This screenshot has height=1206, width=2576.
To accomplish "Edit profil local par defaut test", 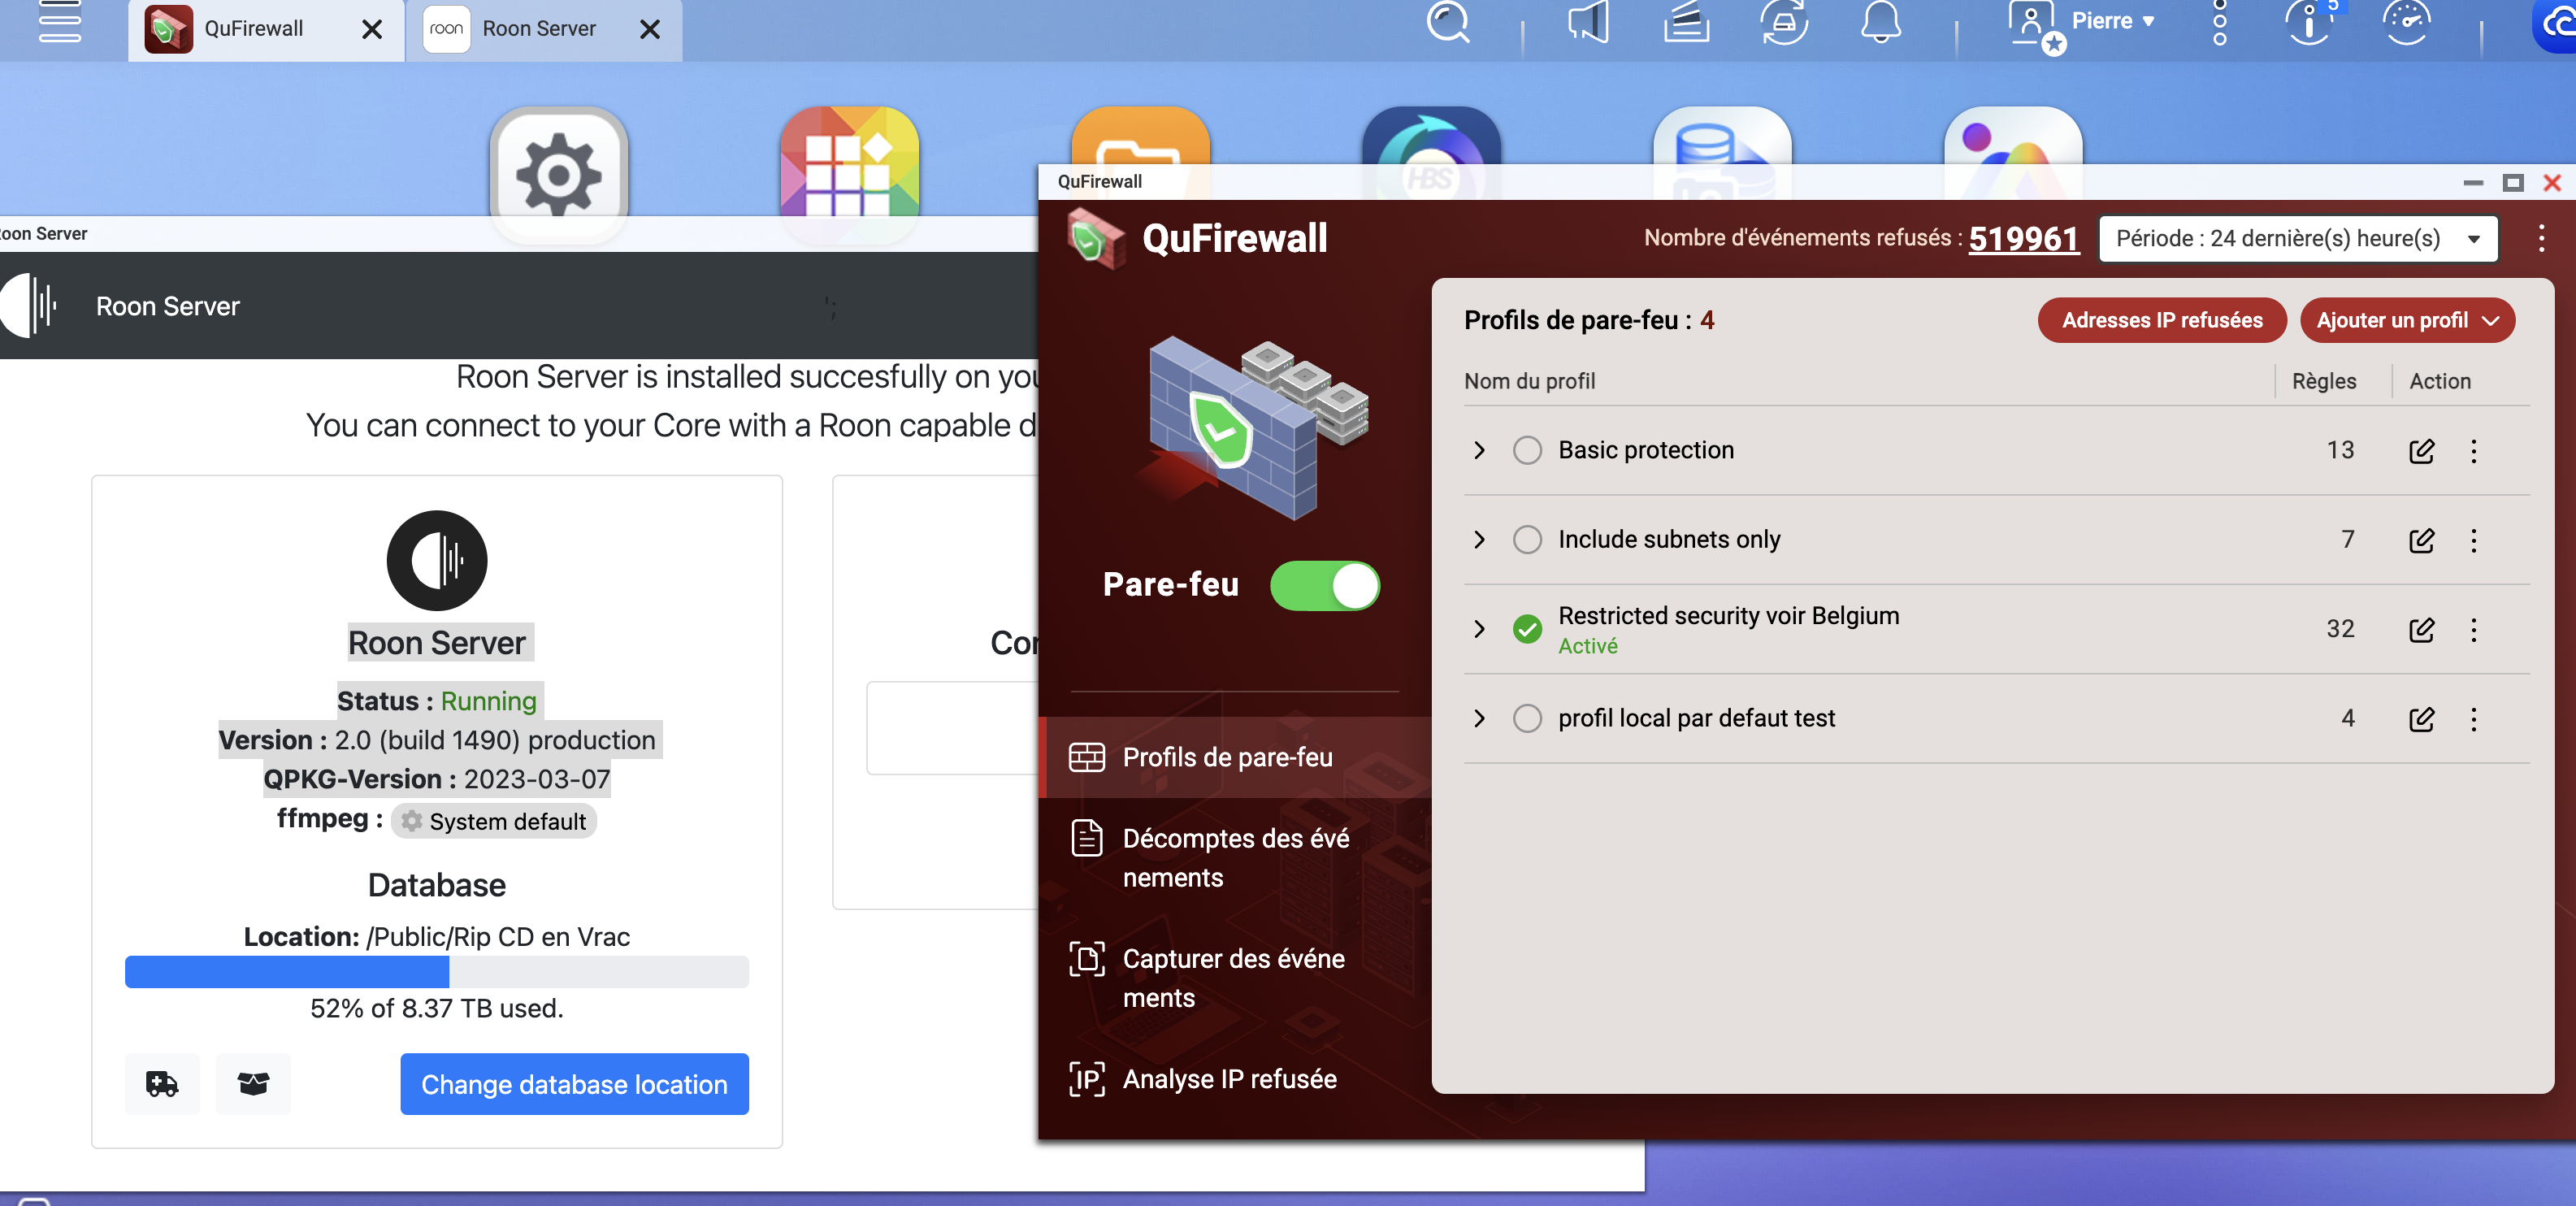I will point(2421,719).
